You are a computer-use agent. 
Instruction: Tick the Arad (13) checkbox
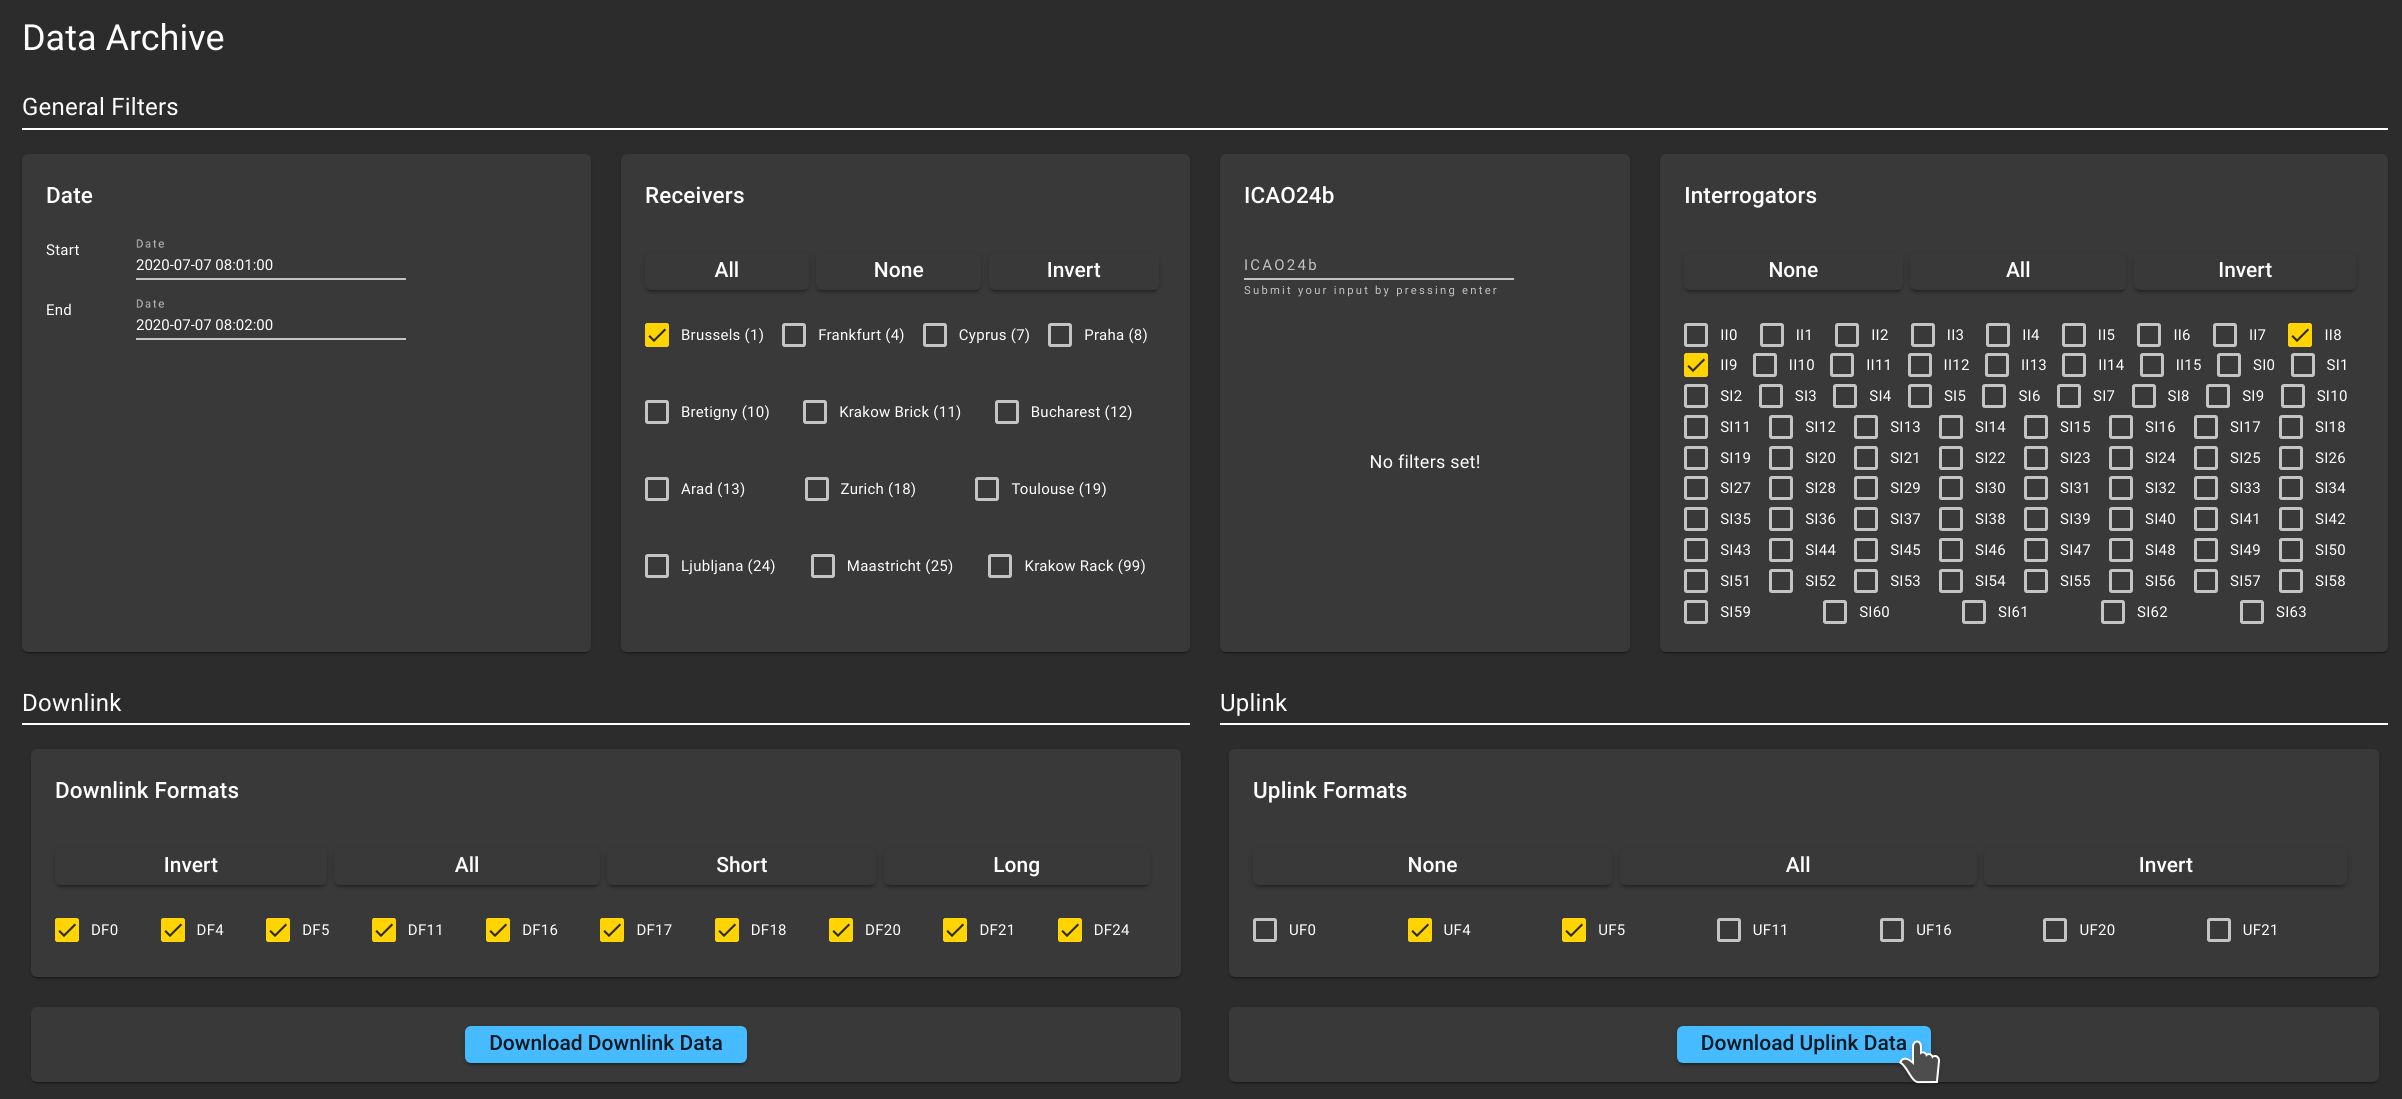coord(657,489)
